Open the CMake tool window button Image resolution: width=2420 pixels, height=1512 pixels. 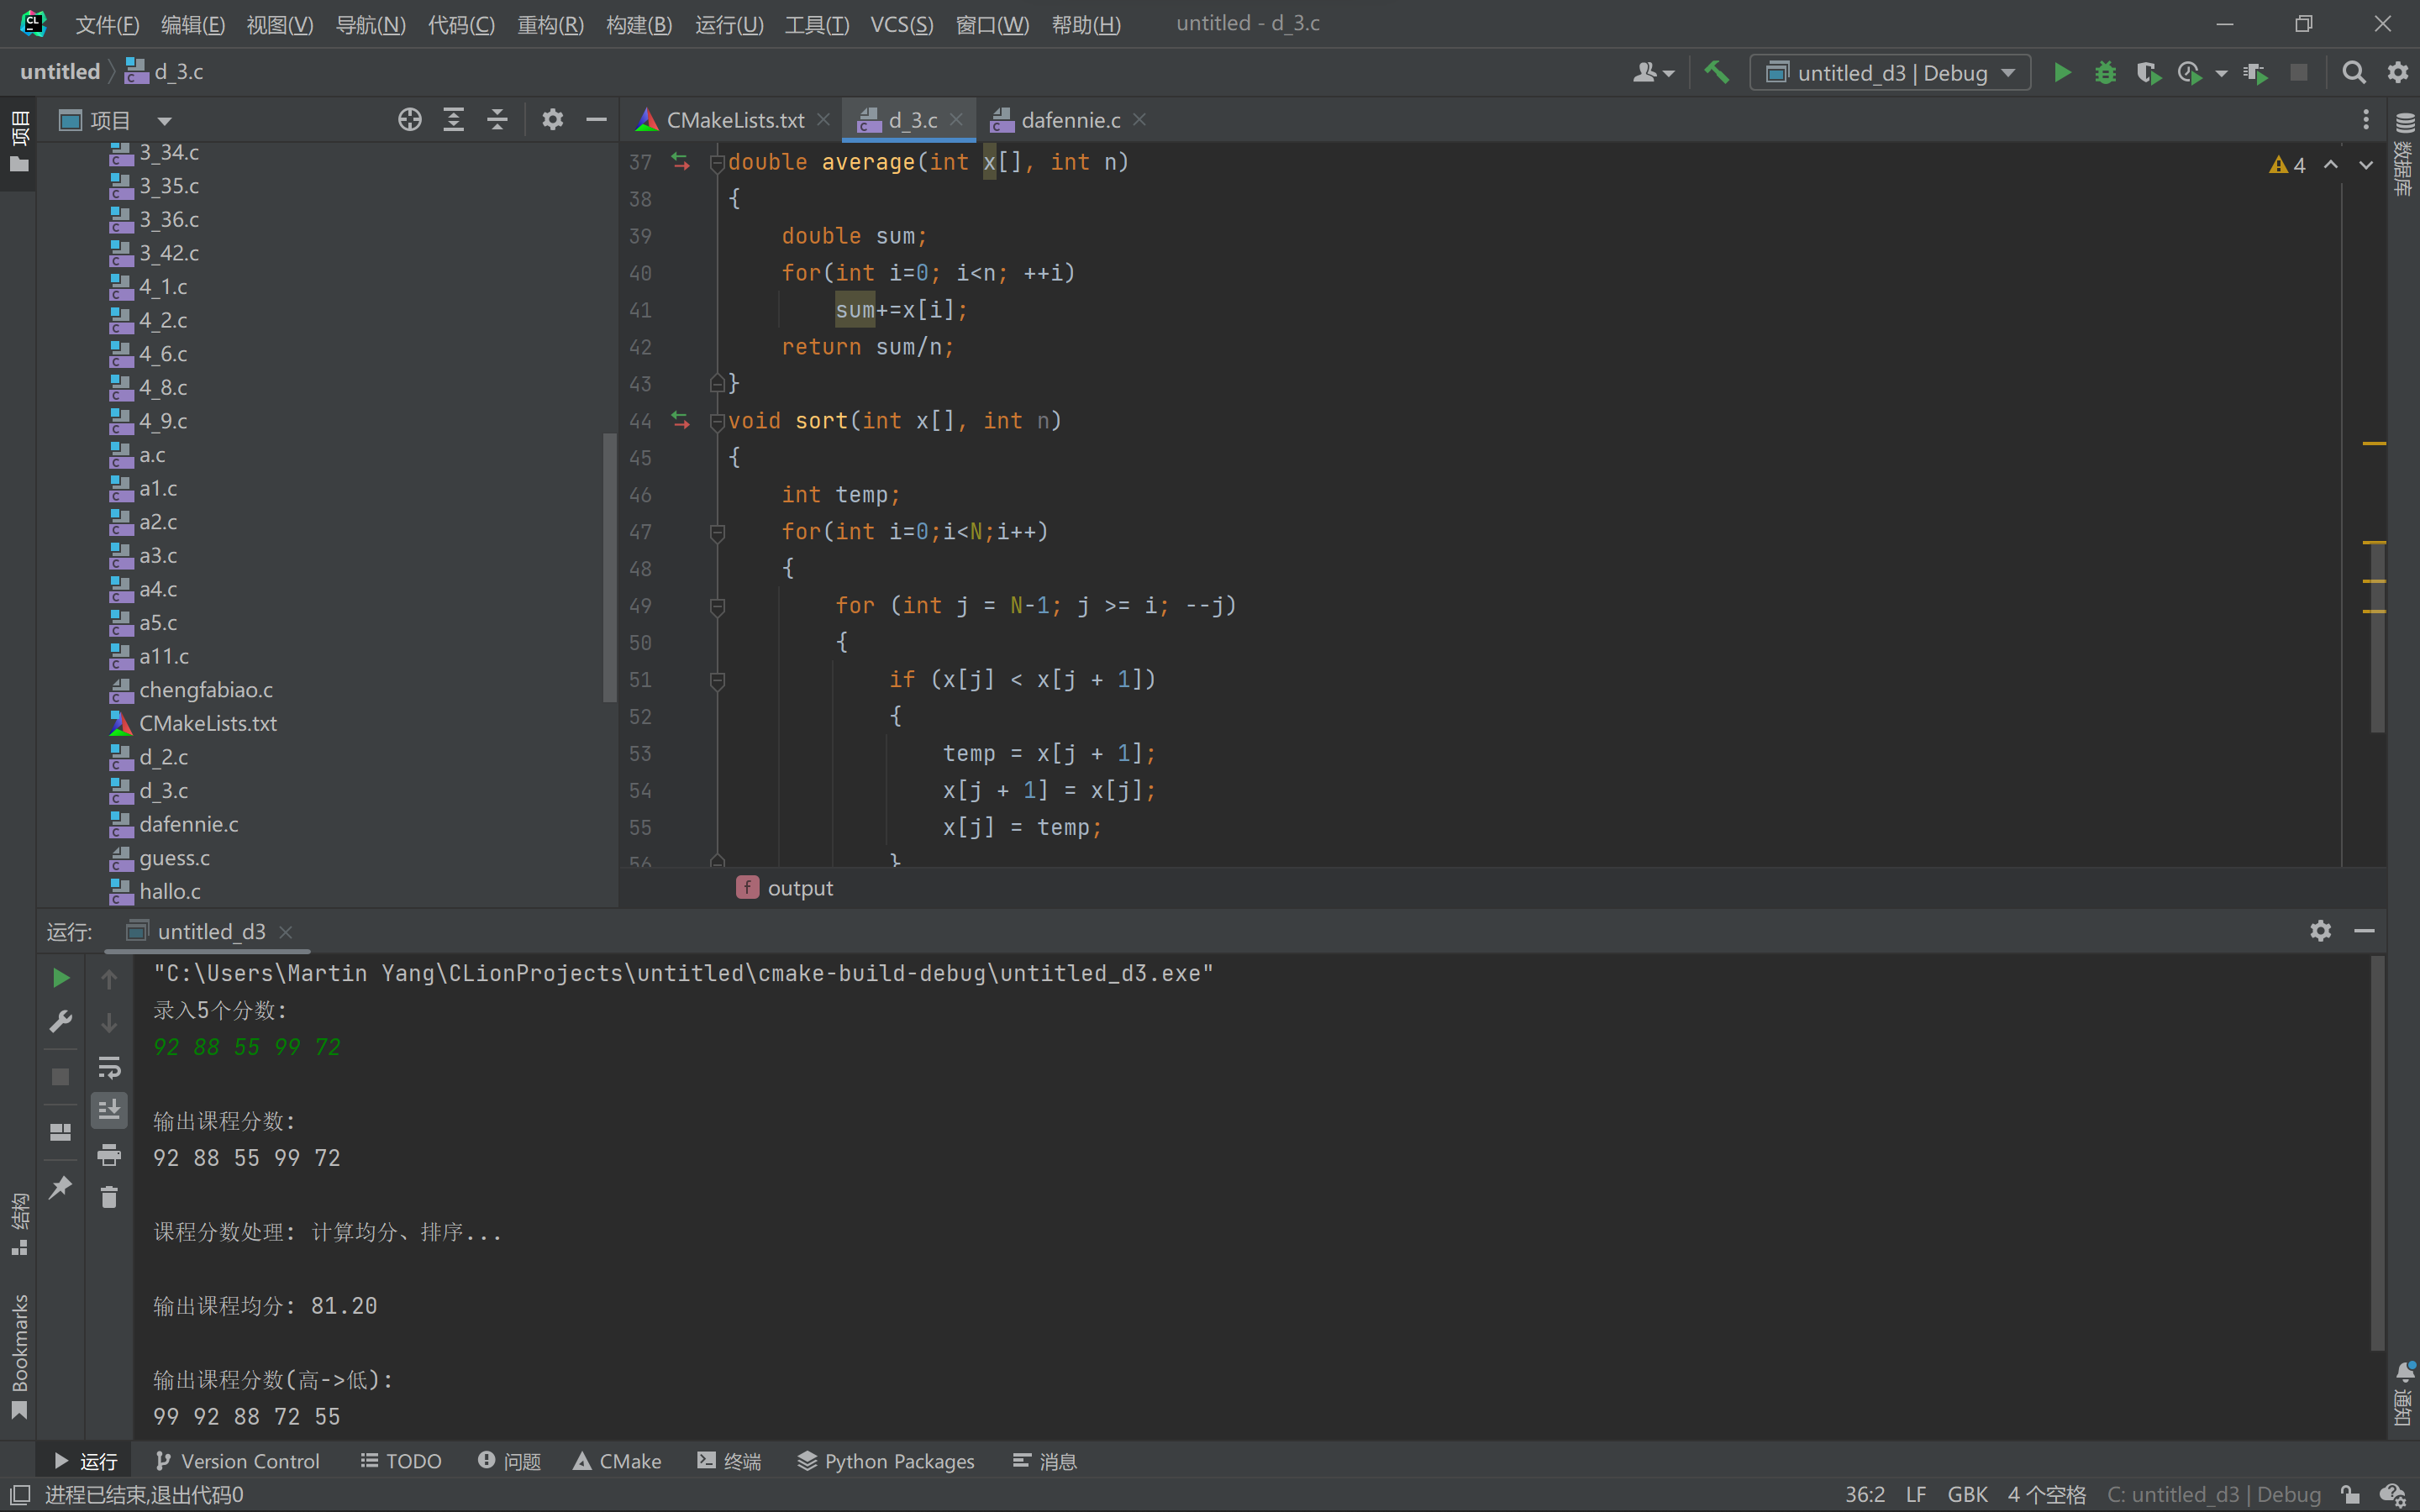(x=617, y=1461)
